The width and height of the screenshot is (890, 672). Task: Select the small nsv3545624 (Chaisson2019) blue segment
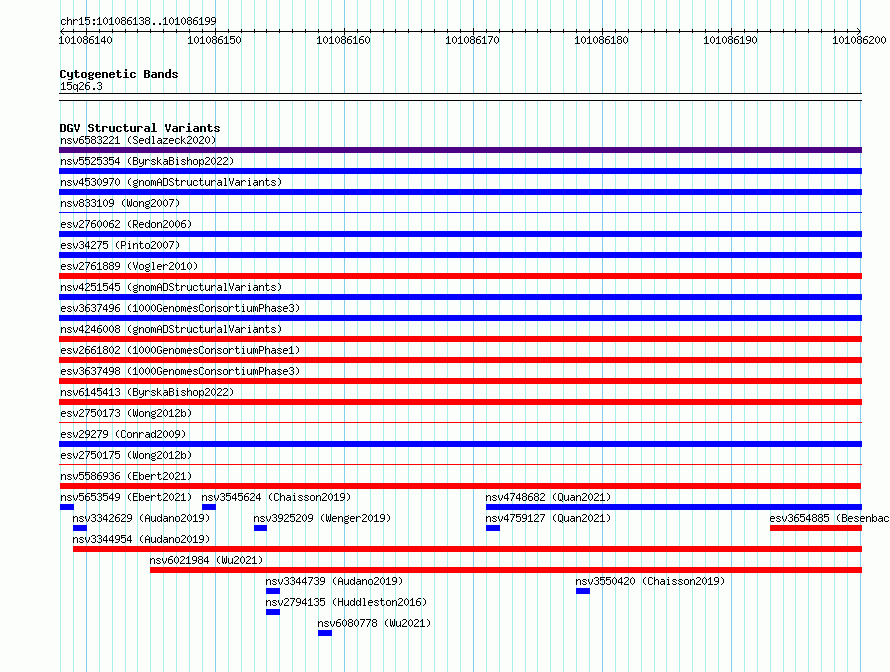click(x=209, y=507)
